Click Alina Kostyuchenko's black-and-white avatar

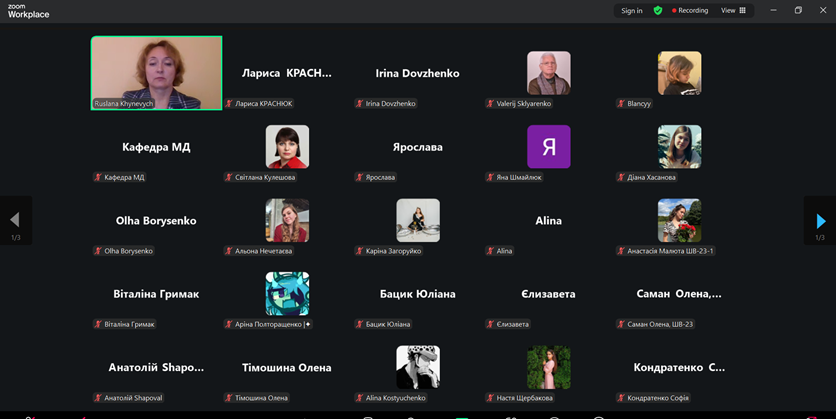(418, 367)
